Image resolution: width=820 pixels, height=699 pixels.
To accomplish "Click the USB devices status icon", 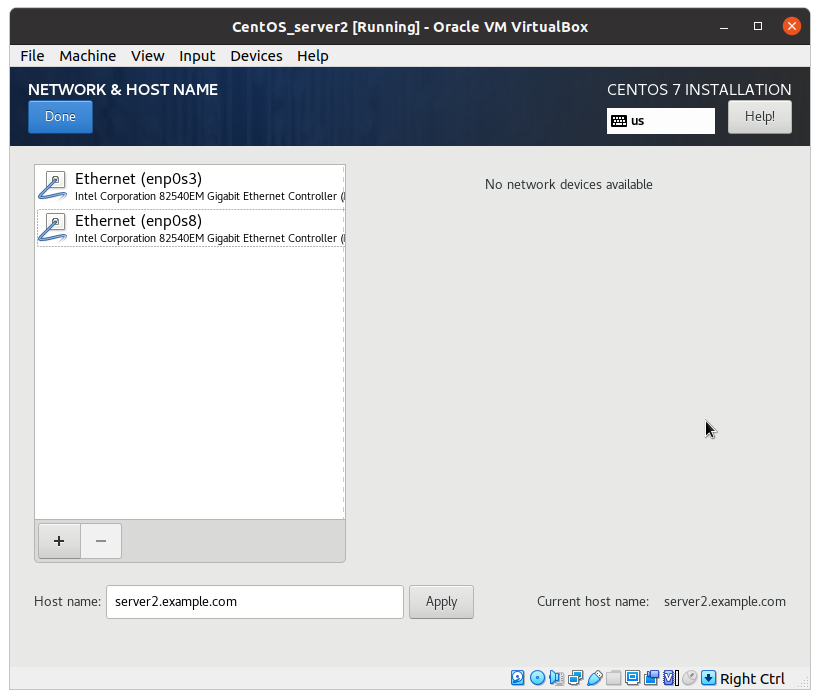I will tap(595, 678).
